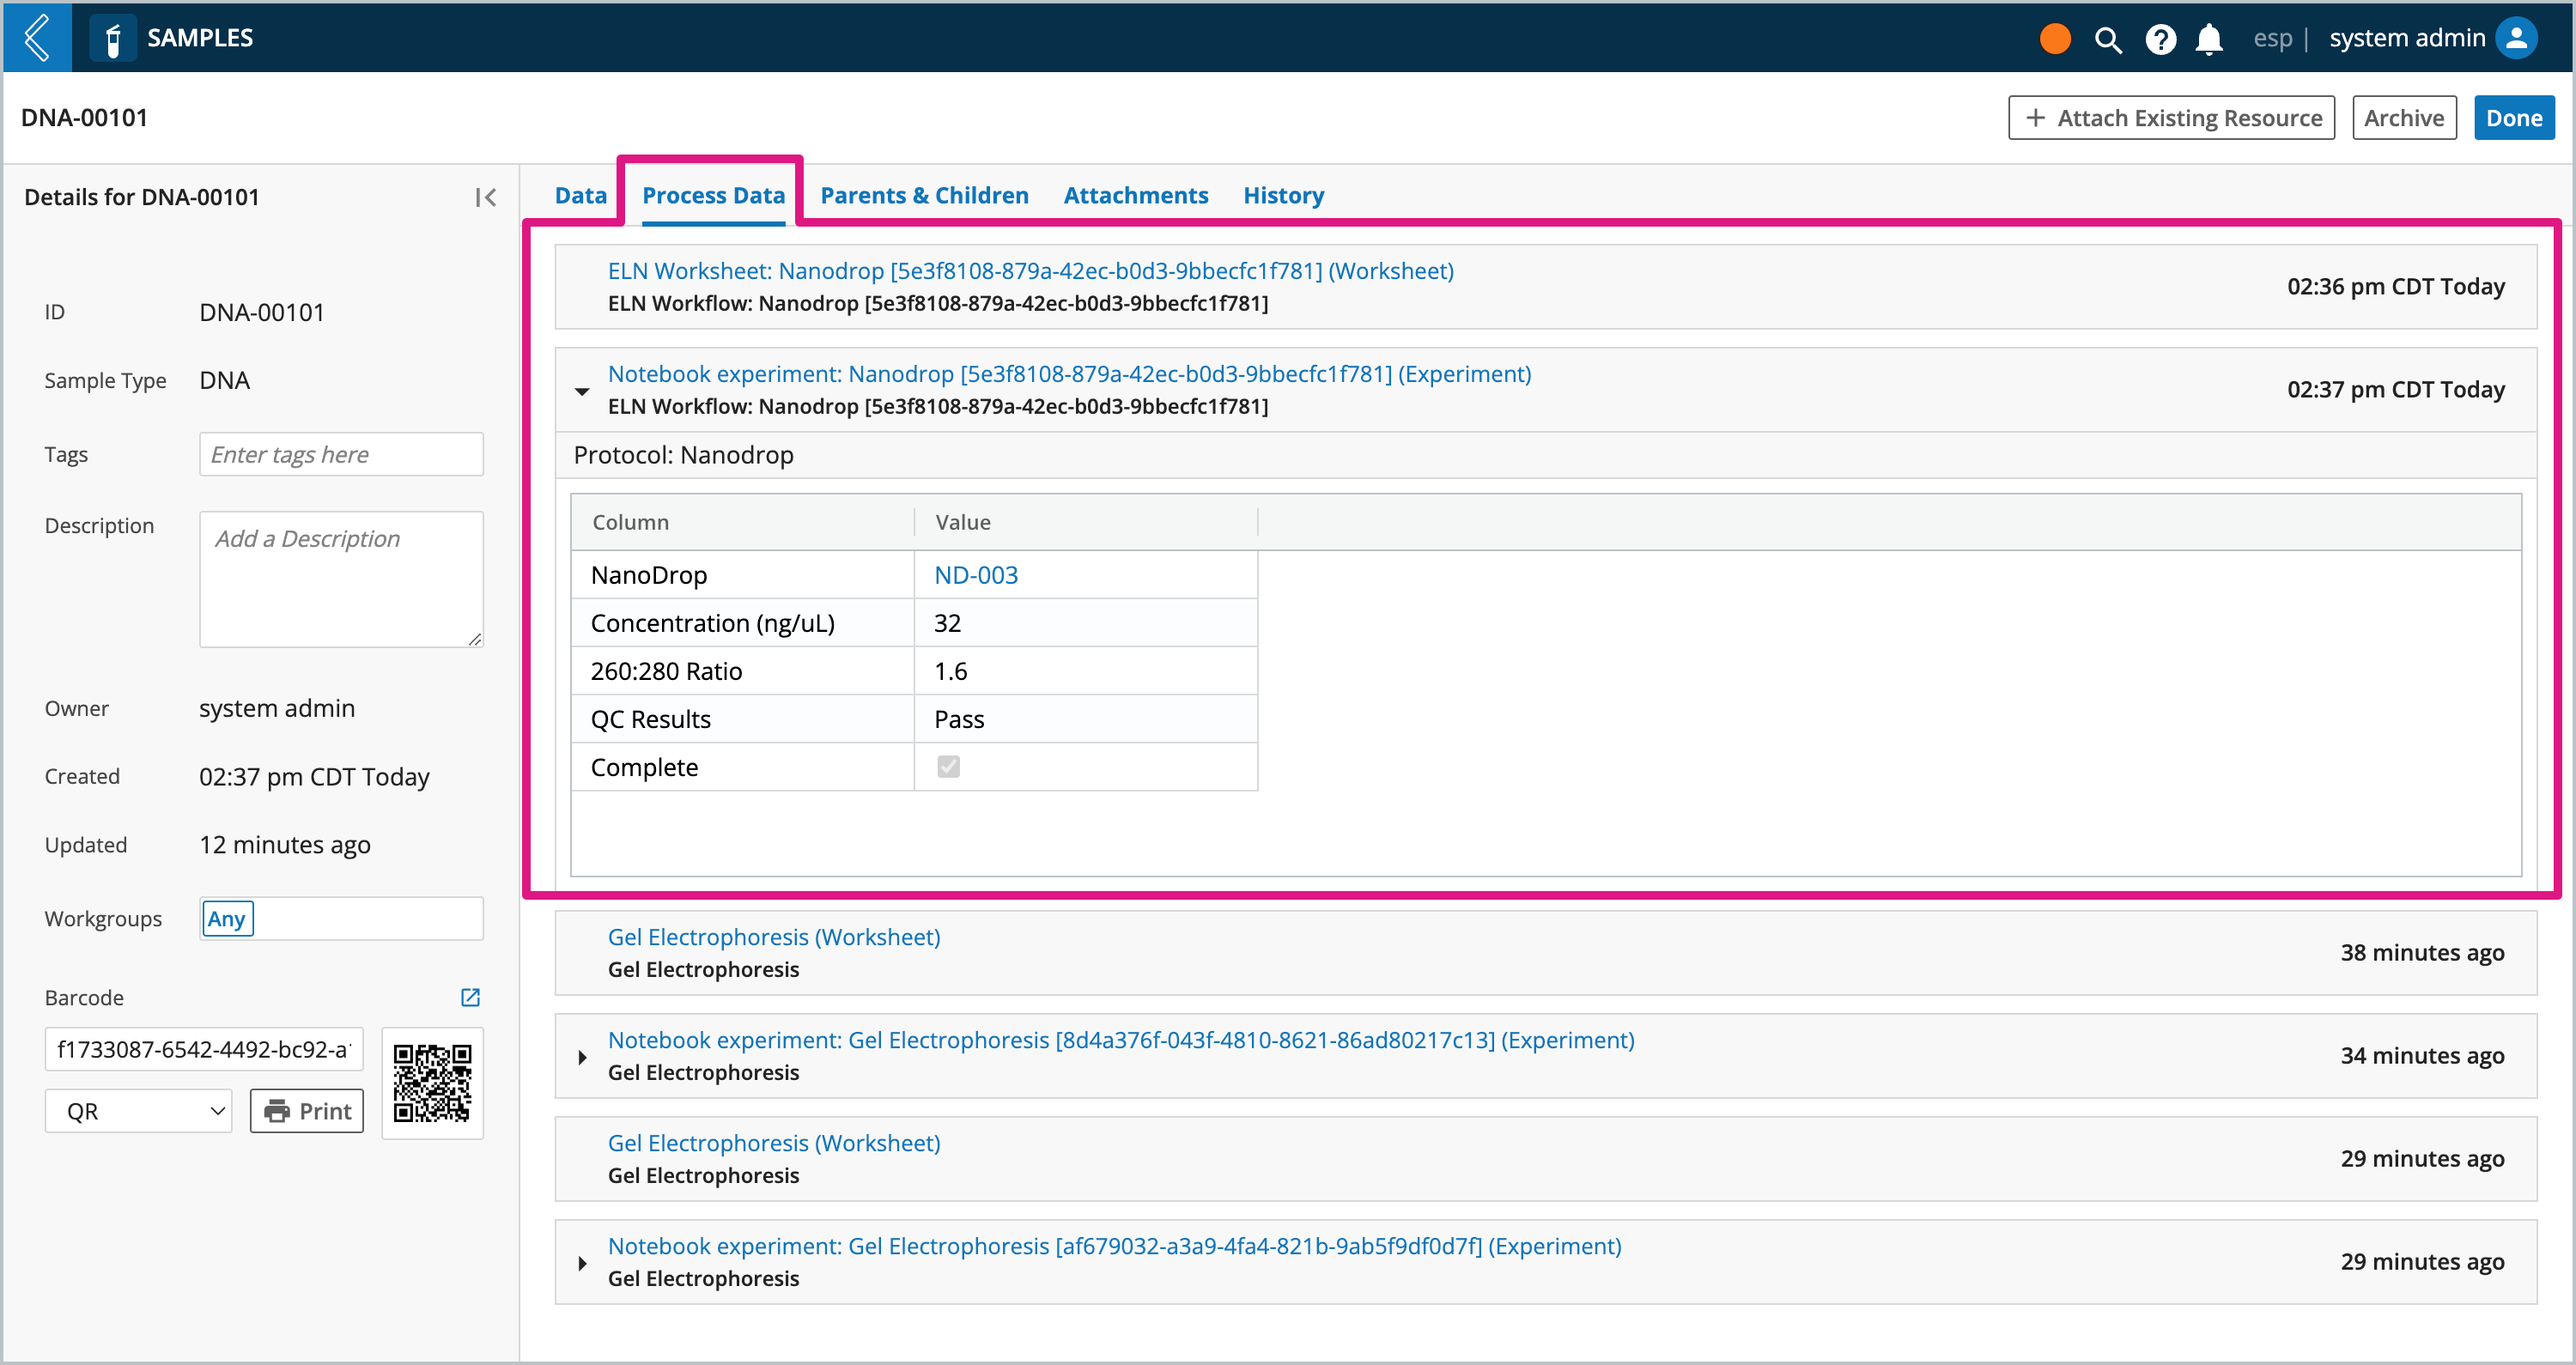Viewport: 2576px width, 1365px height.
Task: Open the notifications bell
Action: point(2209,39)
